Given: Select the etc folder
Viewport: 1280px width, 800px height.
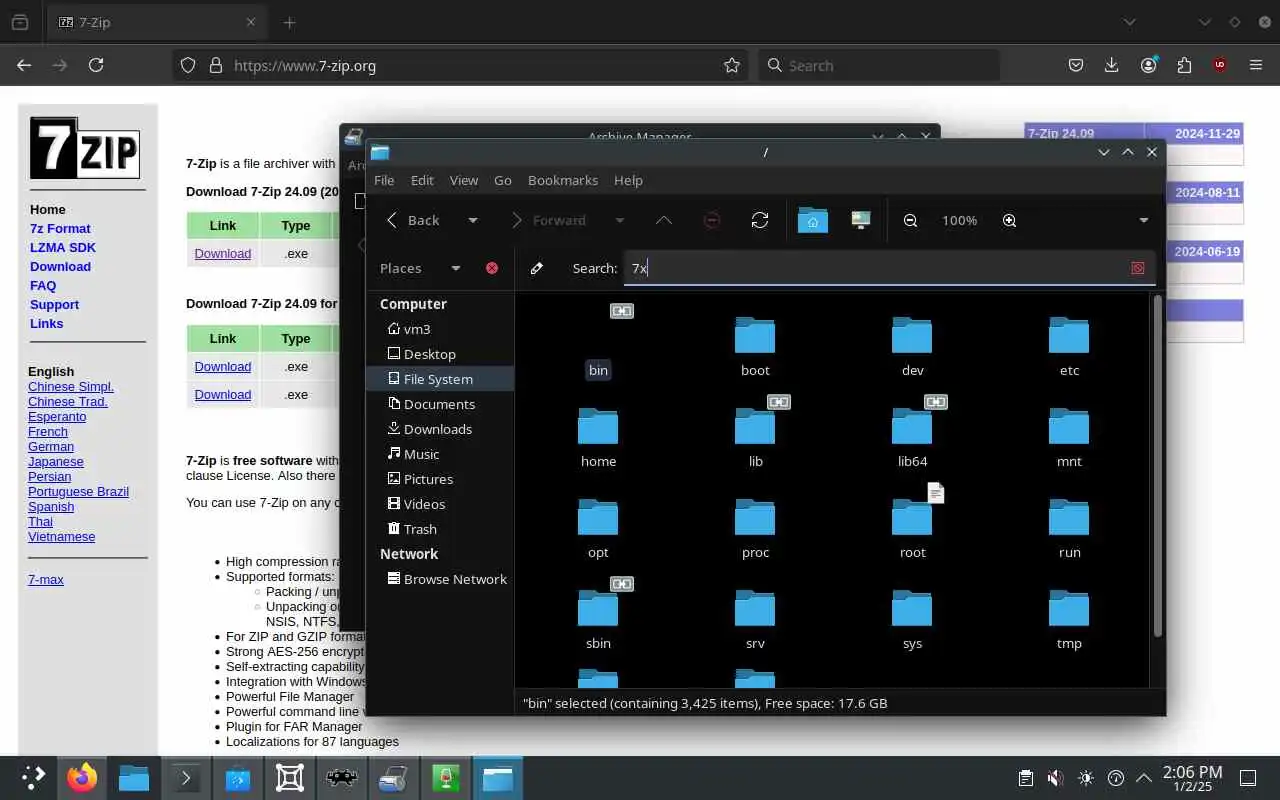Looking at the screenshot, I should [1069, 347].
